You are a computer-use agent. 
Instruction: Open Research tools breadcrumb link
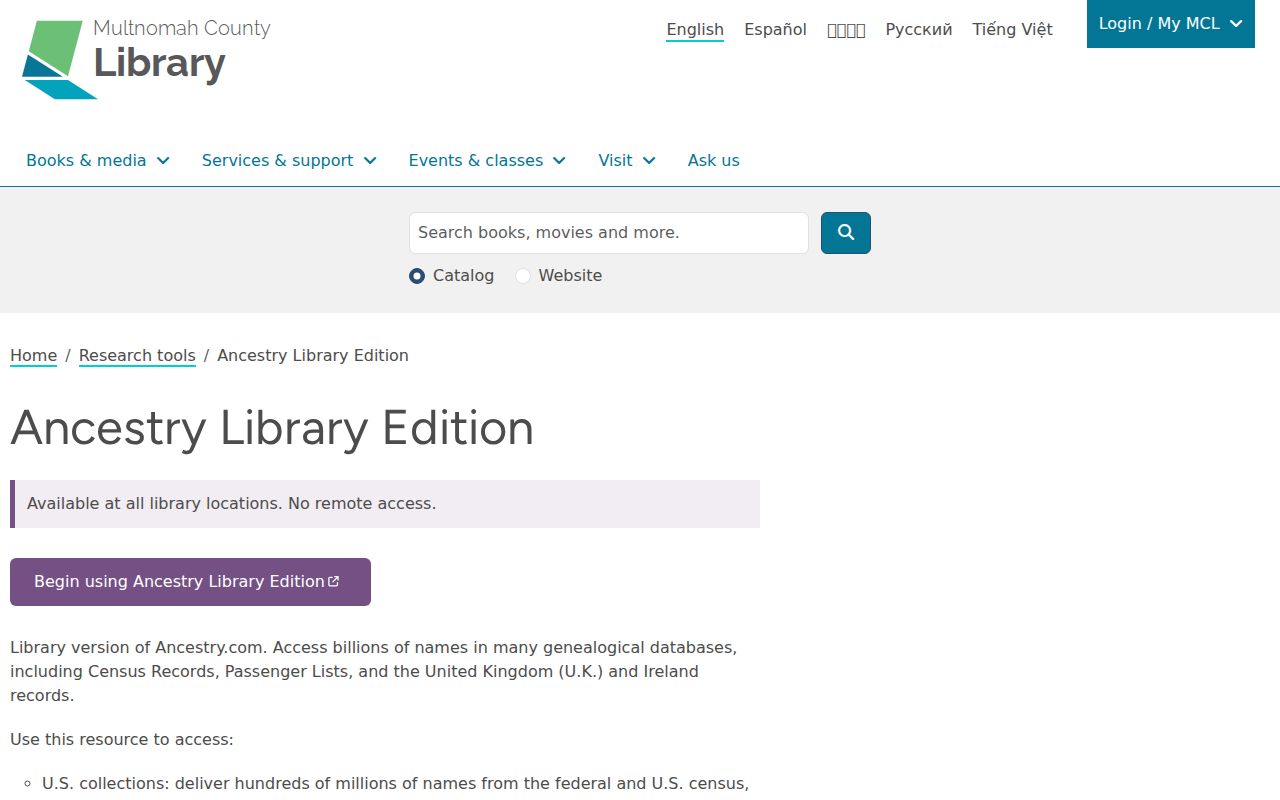[137, 356]
